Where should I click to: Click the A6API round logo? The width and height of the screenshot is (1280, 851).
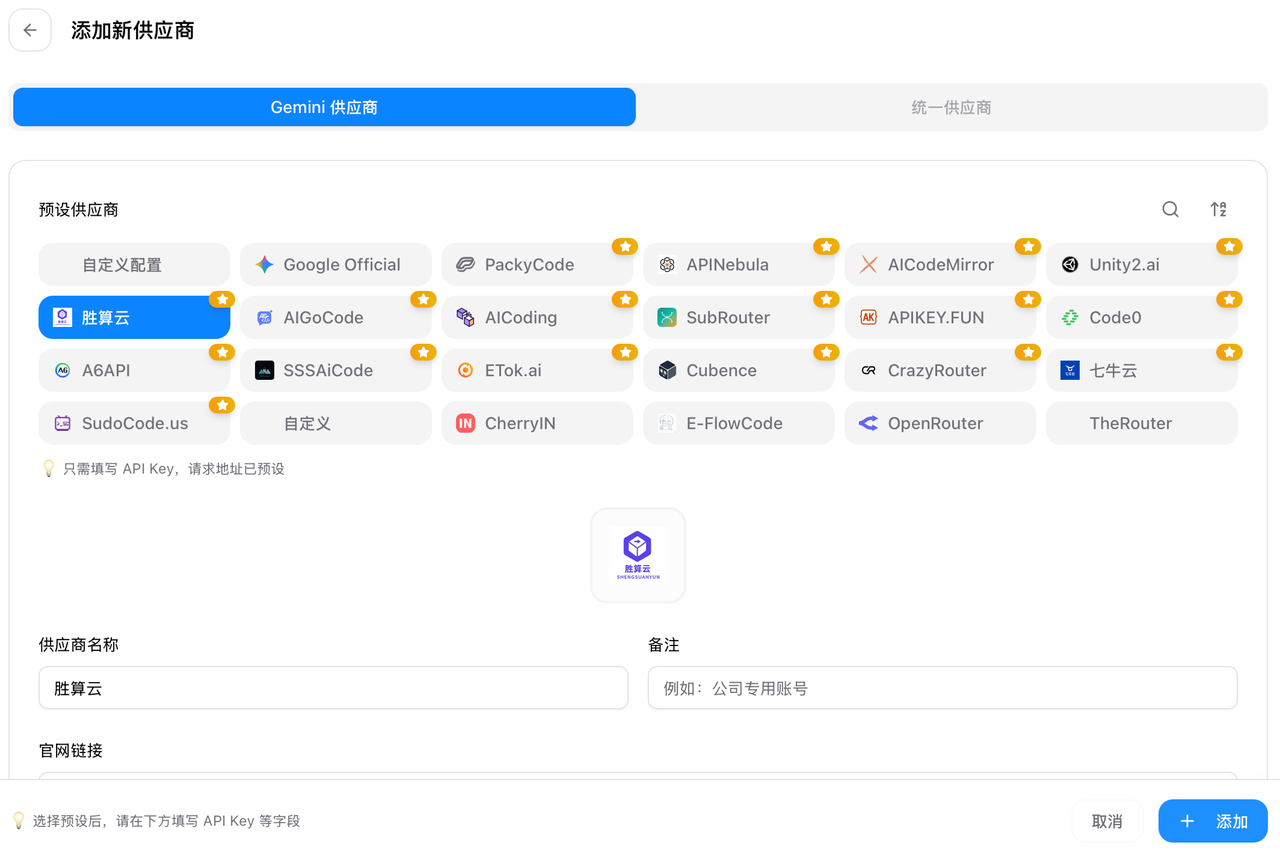[62, 371]
